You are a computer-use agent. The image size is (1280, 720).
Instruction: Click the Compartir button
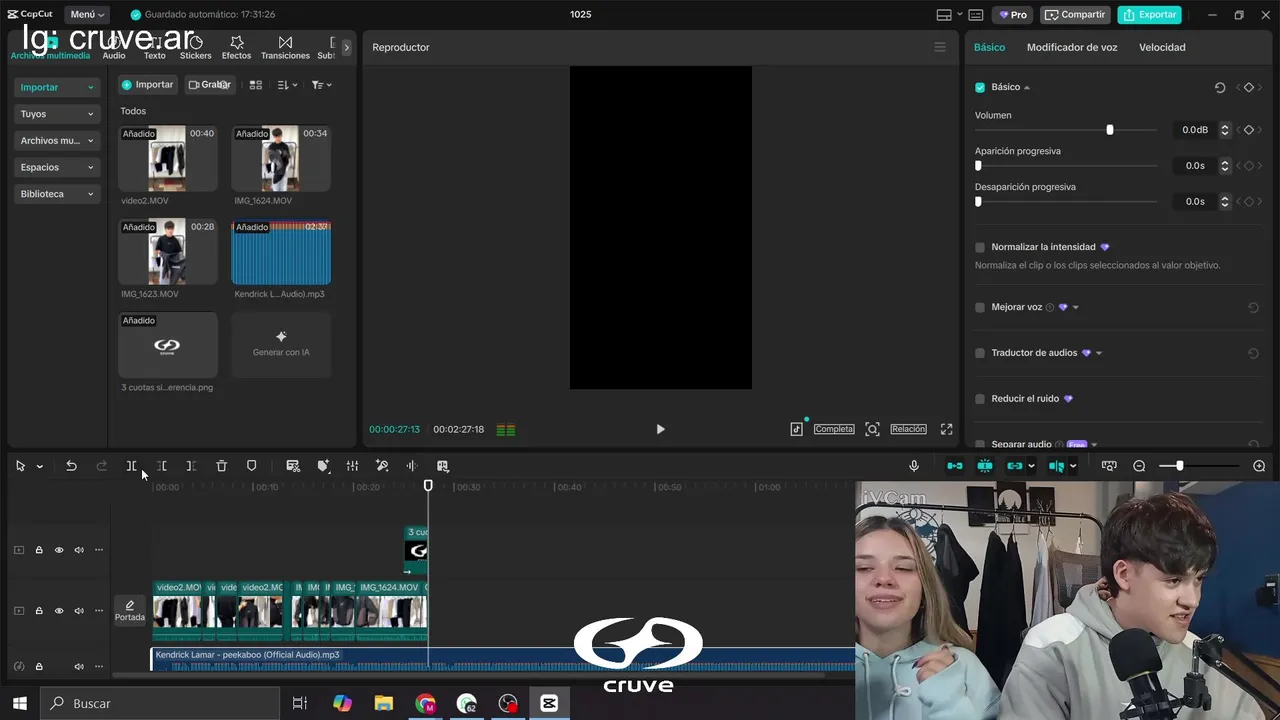pyautogui.click(x=1075, y=15)
